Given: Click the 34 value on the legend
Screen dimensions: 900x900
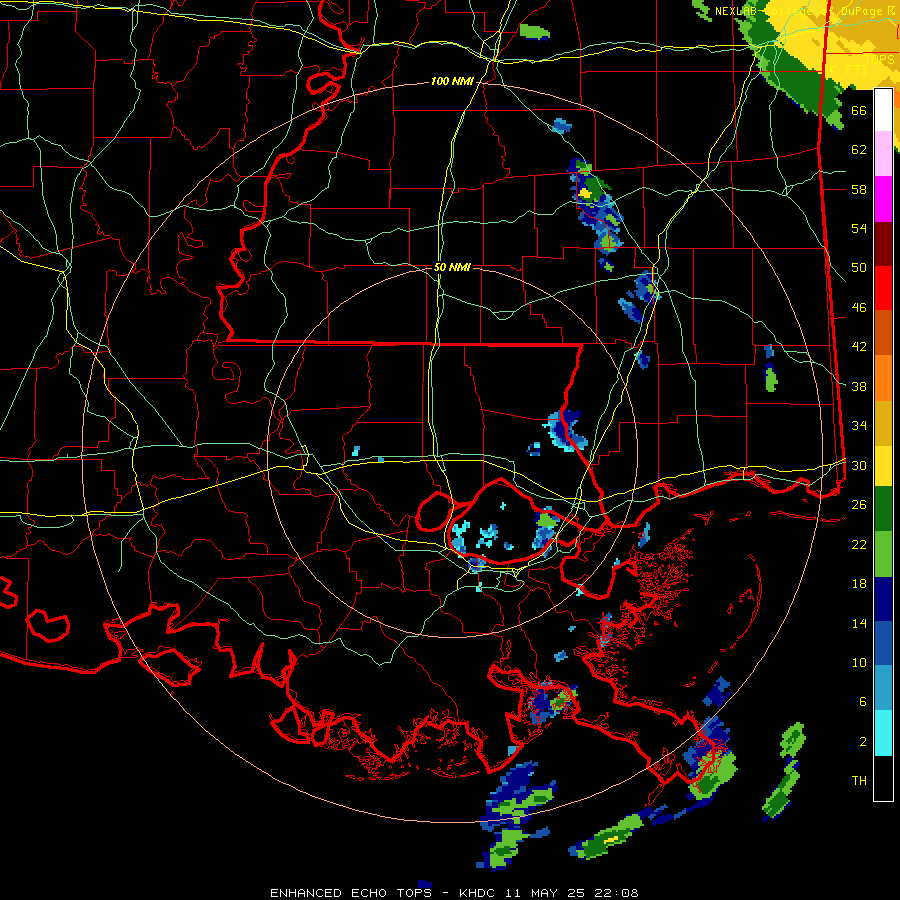Looking at the screenshot, I should coord(859,426).
